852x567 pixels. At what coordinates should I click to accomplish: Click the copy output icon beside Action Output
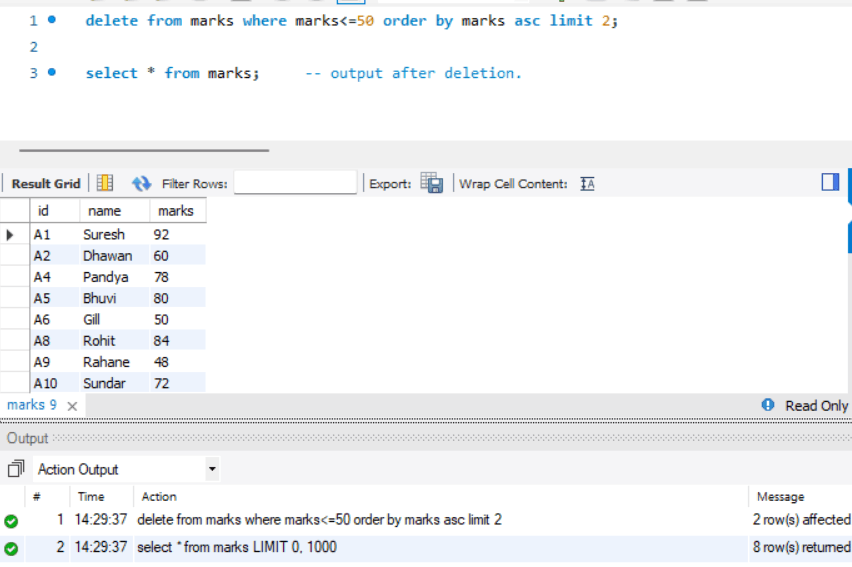pyautogui.click(x=16, y=469)
